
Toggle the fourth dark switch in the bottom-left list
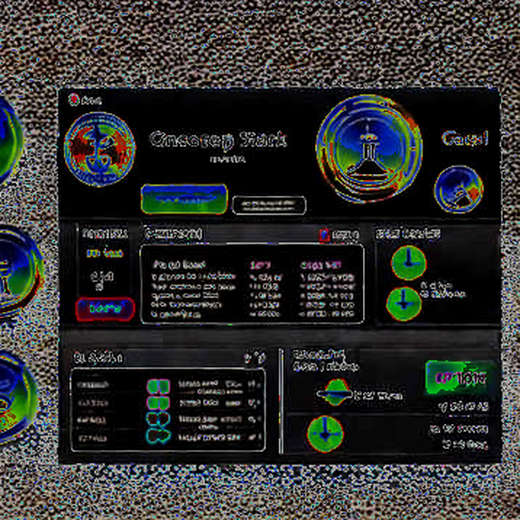(158, 436)
